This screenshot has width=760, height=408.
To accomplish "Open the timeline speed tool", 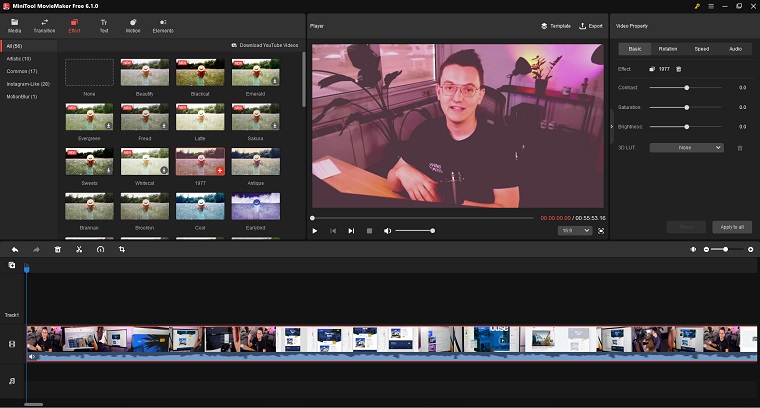I will tap(100, 249).
